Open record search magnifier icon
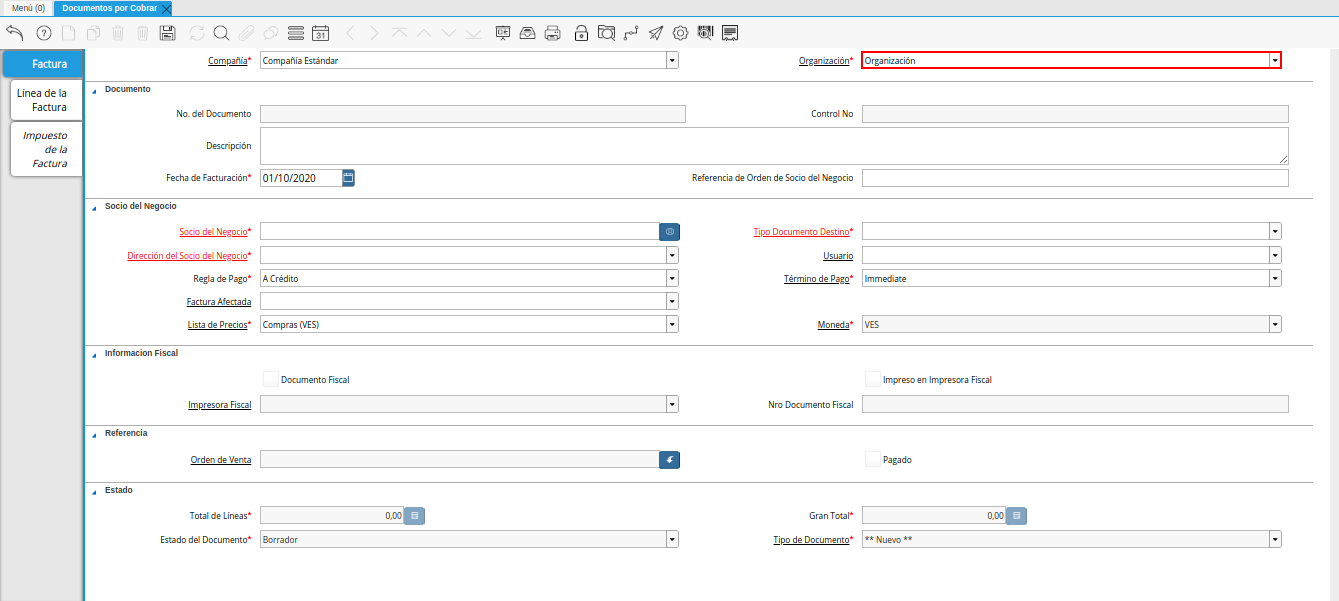 tap(221, 33)
